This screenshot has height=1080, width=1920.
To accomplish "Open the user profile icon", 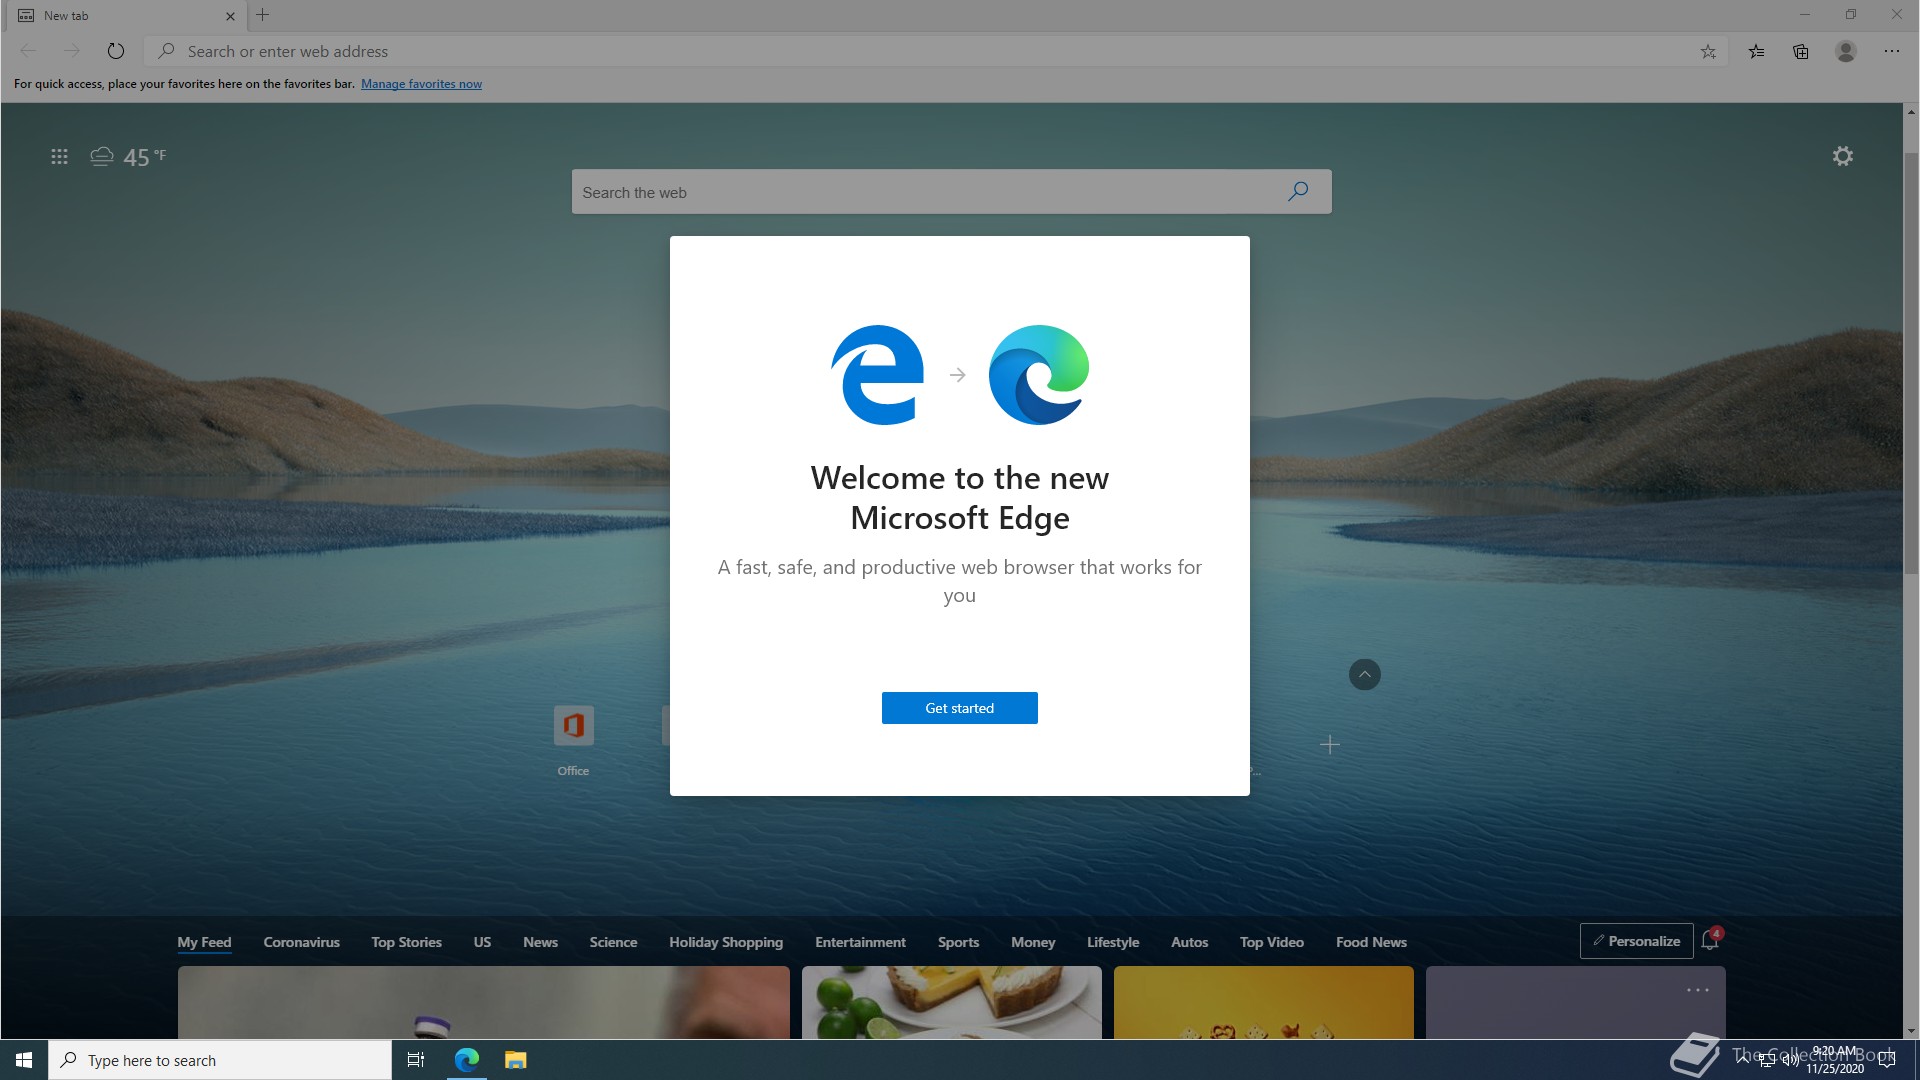I will (1846, 51).
